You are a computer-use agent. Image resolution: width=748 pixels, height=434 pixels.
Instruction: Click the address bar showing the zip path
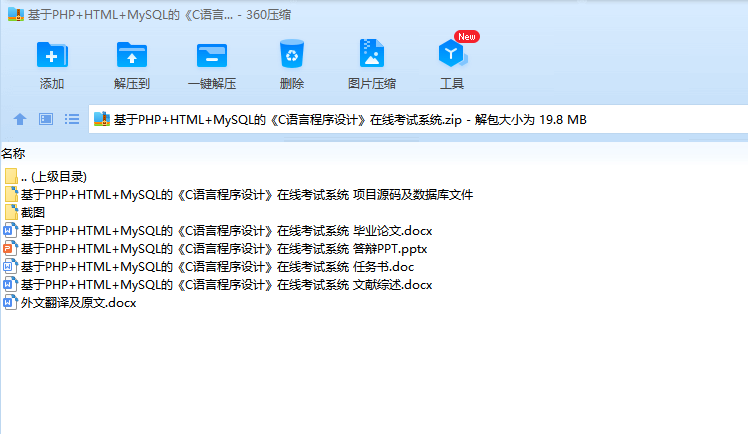point(418,119)
